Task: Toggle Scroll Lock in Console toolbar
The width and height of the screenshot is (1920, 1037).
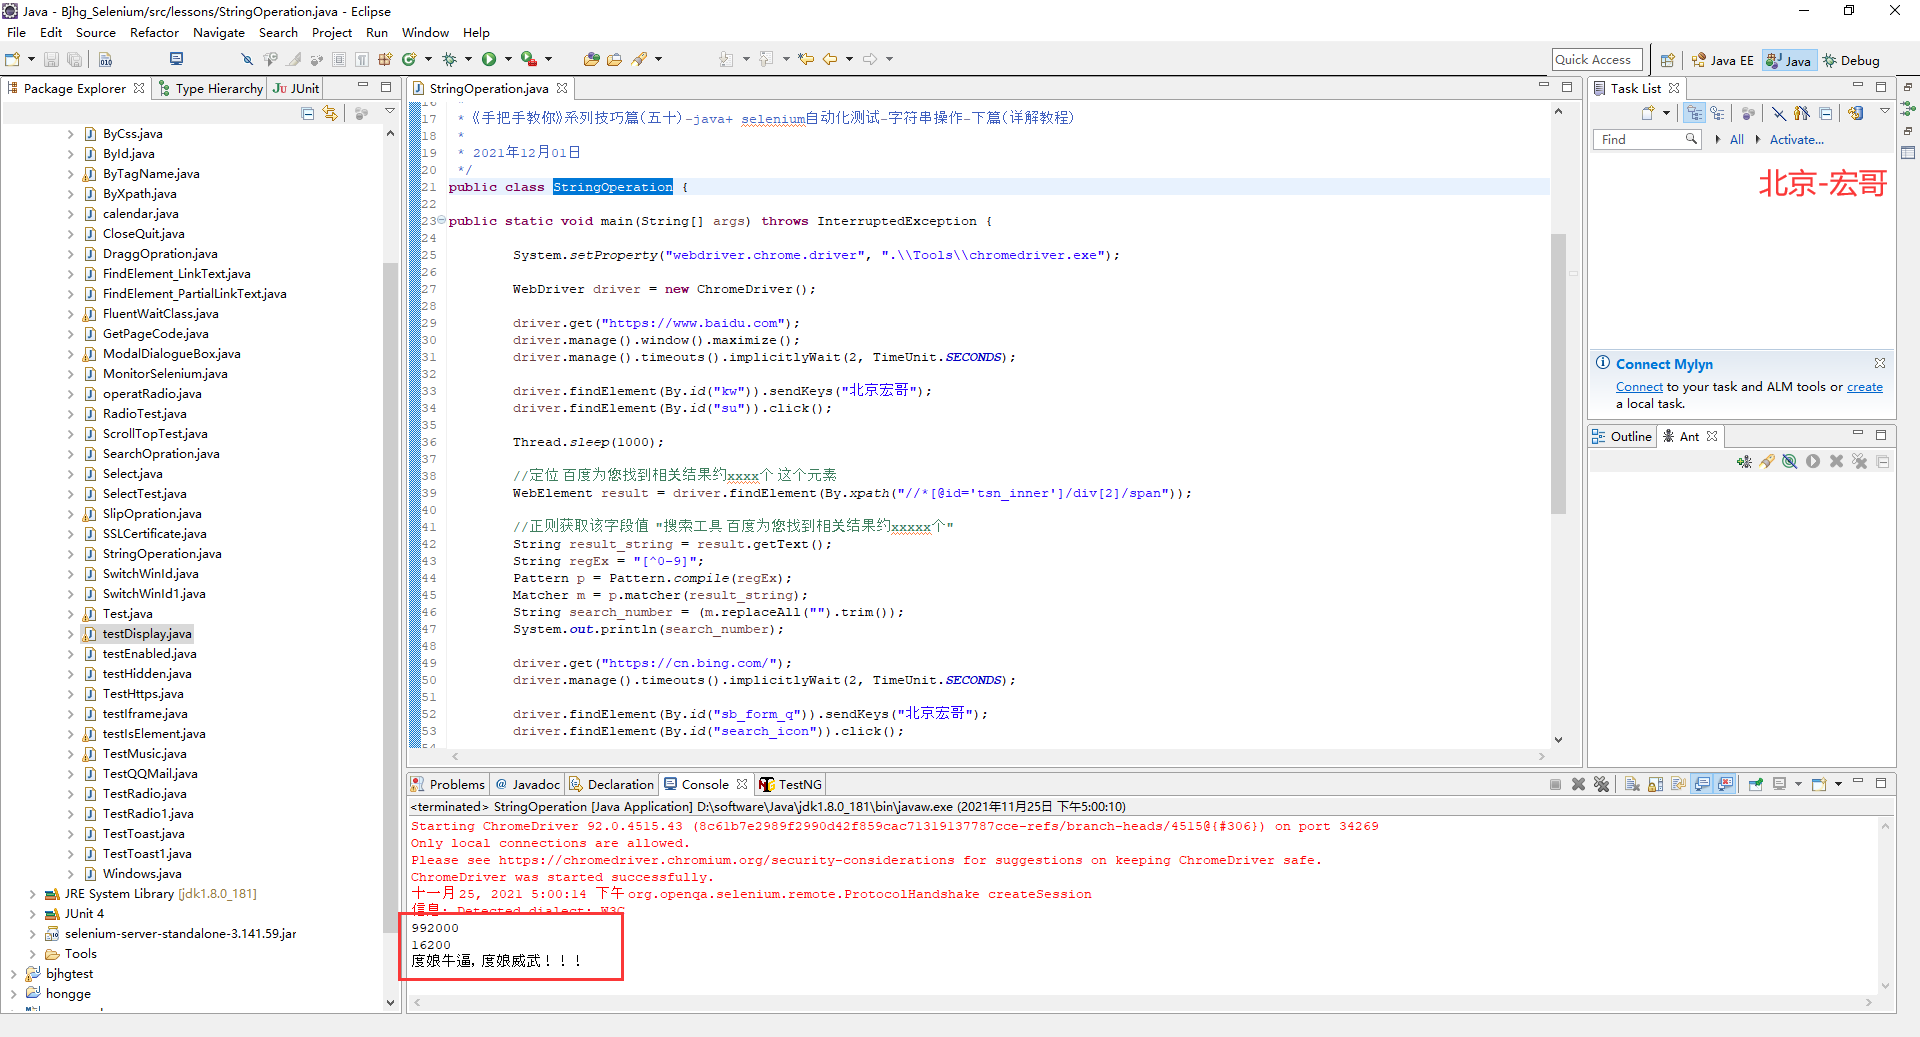Action: tap(1655, 784)
